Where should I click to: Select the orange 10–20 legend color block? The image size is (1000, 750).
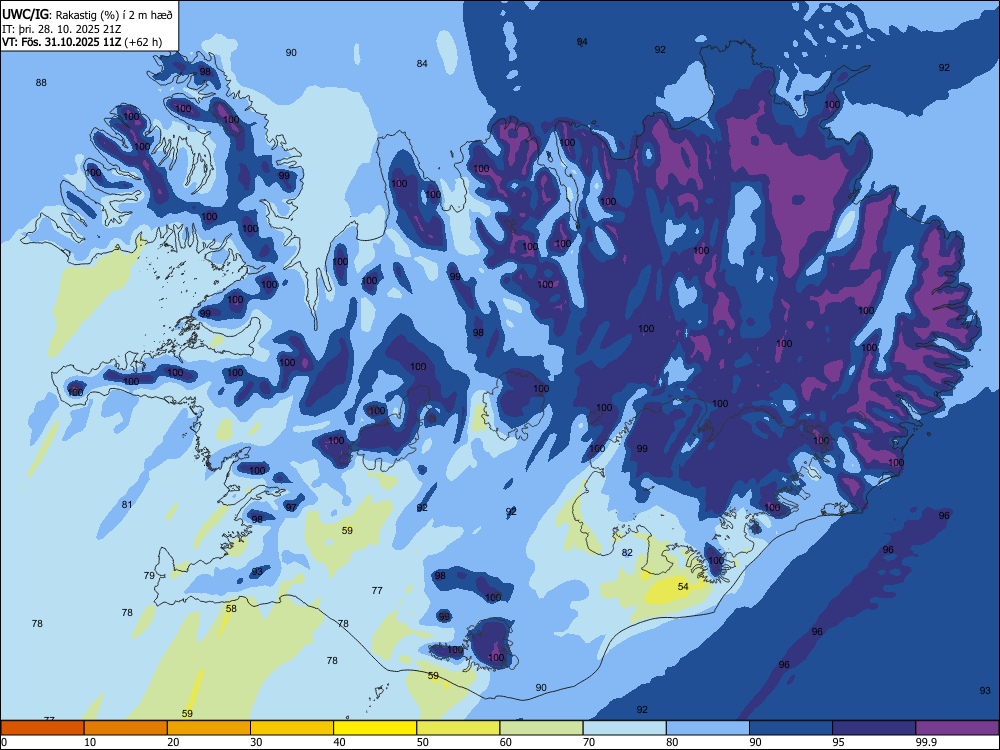coord(126,728)
